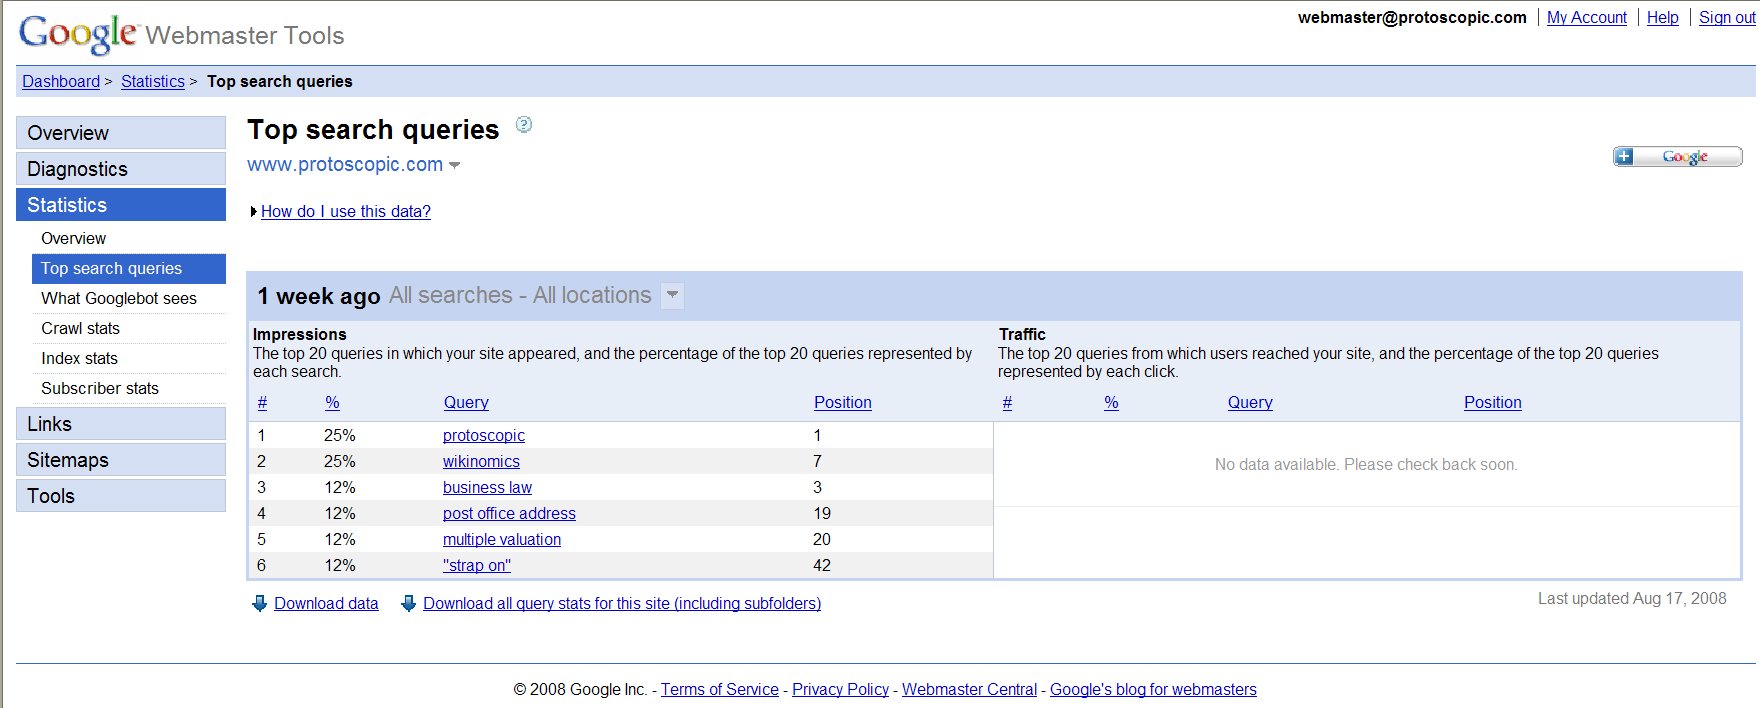
Task: Click position value 42 in the table
Action: coord(822,565)
